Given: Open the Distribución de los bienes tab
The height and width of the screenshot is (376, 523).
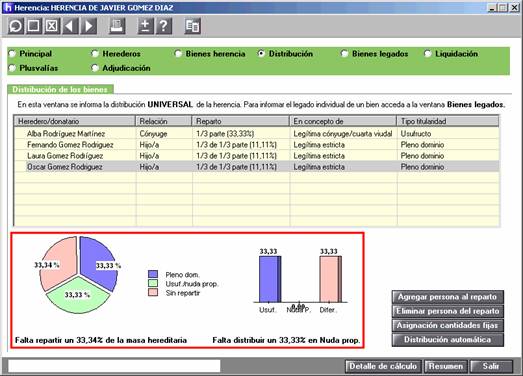Looking at the screenshot, I should (x=60, y=89).
